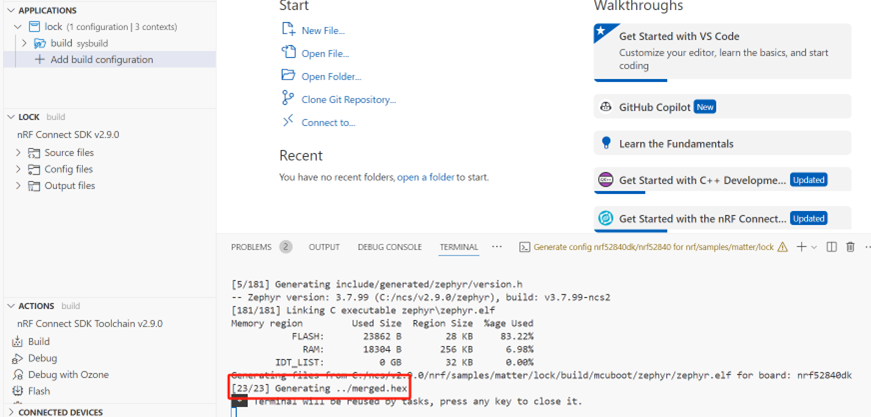
Task: Click the C++ Development walkthrough icon
Action: tap(605, 180)
